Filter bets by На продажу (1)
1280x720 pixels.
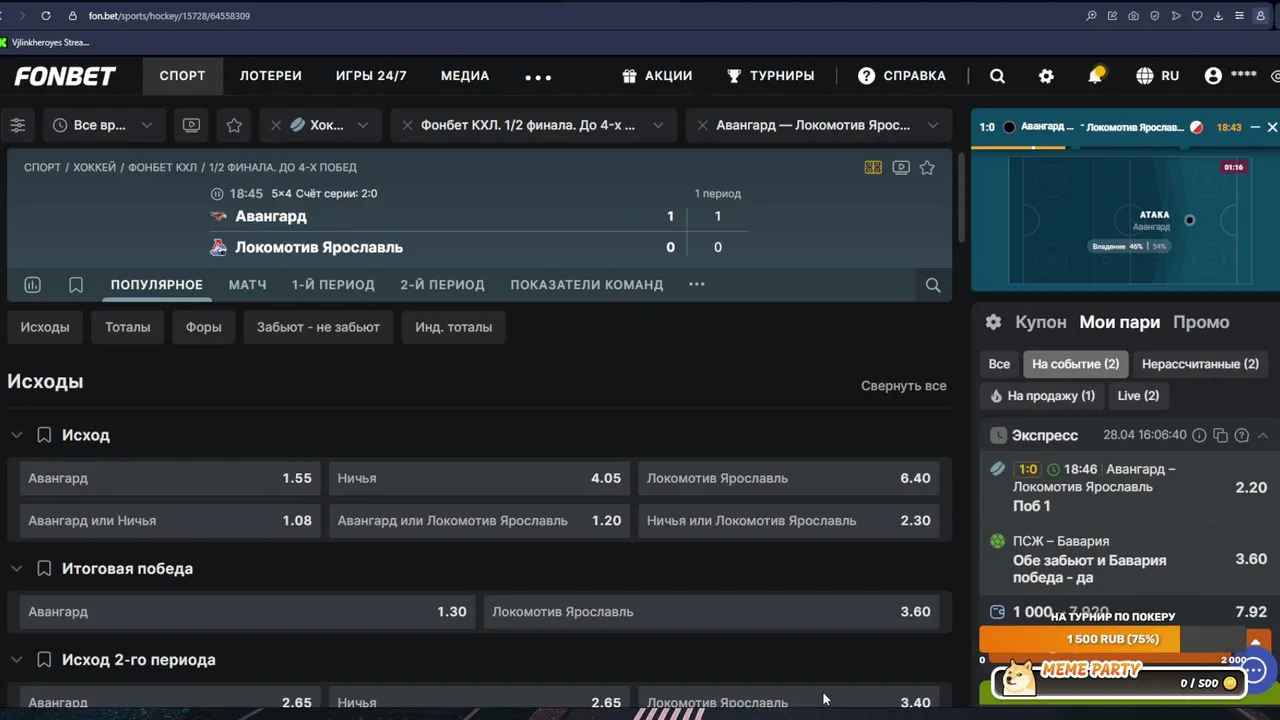coord(1042,396)
